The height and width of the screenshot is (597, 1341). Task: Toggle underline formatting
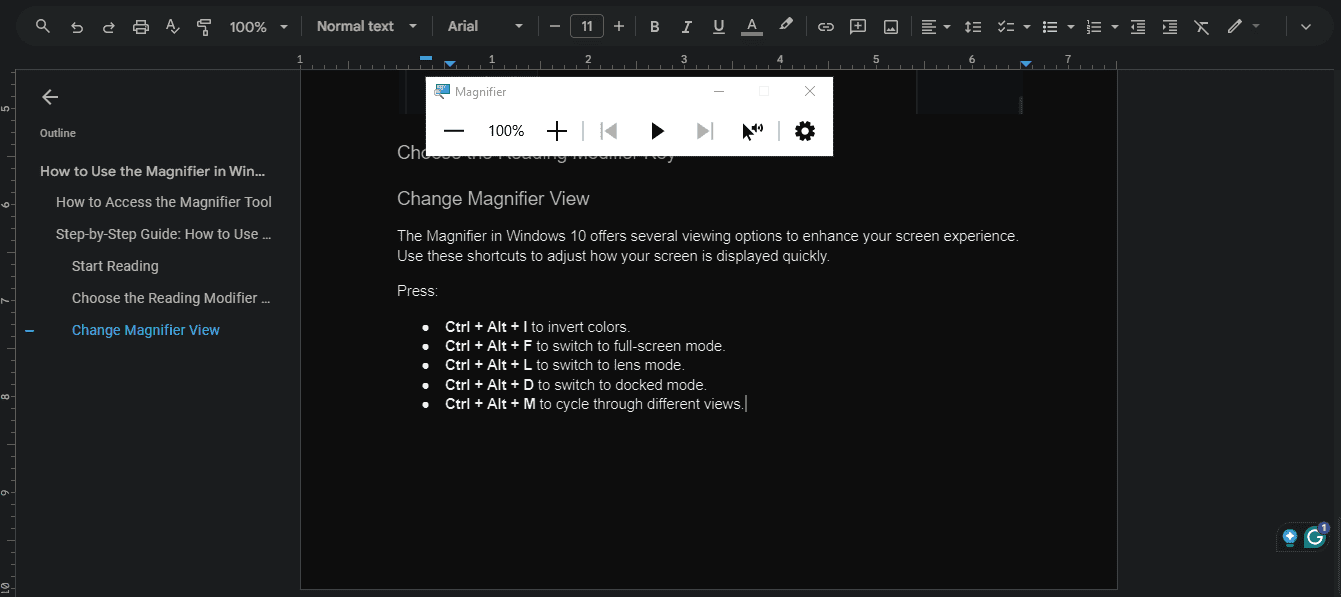click(718, 27)
